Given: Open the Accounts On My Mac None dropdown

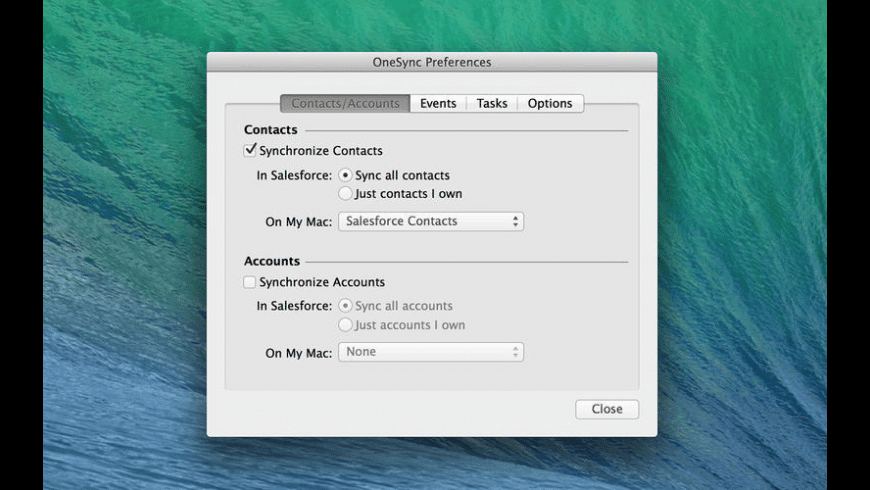Looking at the screenshot, I should coord(431,352).
